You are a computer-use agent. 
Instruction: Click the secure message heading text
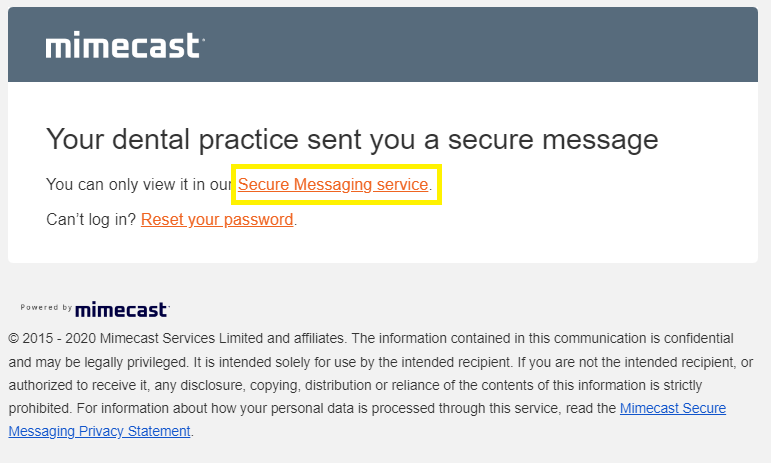click(x=352, y=139)
